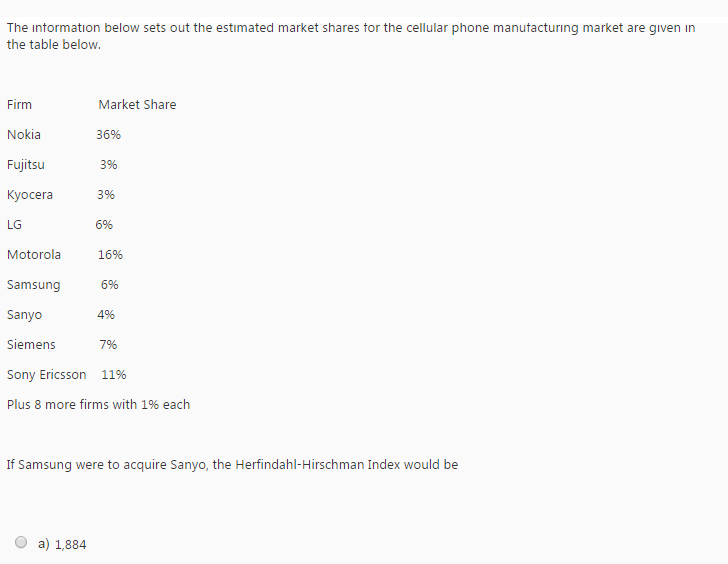Click the Market Share column header
The width and height of the screenshot is (728, 564).
click(x=137, y=104)
